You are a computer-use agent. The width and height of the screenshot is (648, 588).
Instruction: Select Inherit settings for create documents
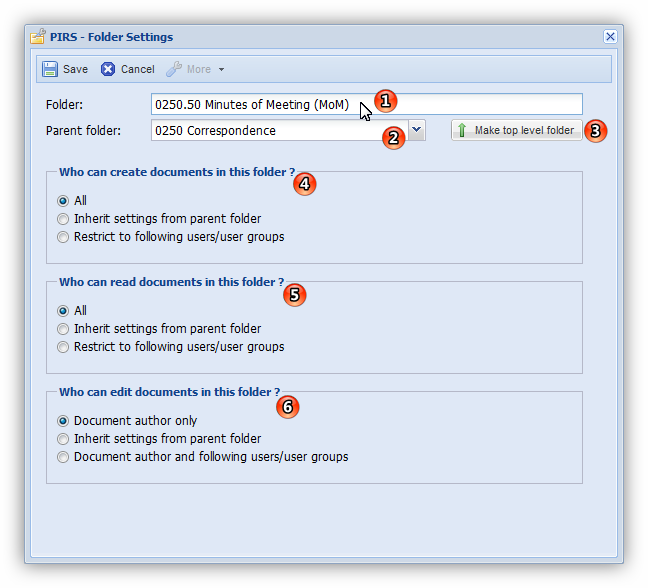coord(63,219)
